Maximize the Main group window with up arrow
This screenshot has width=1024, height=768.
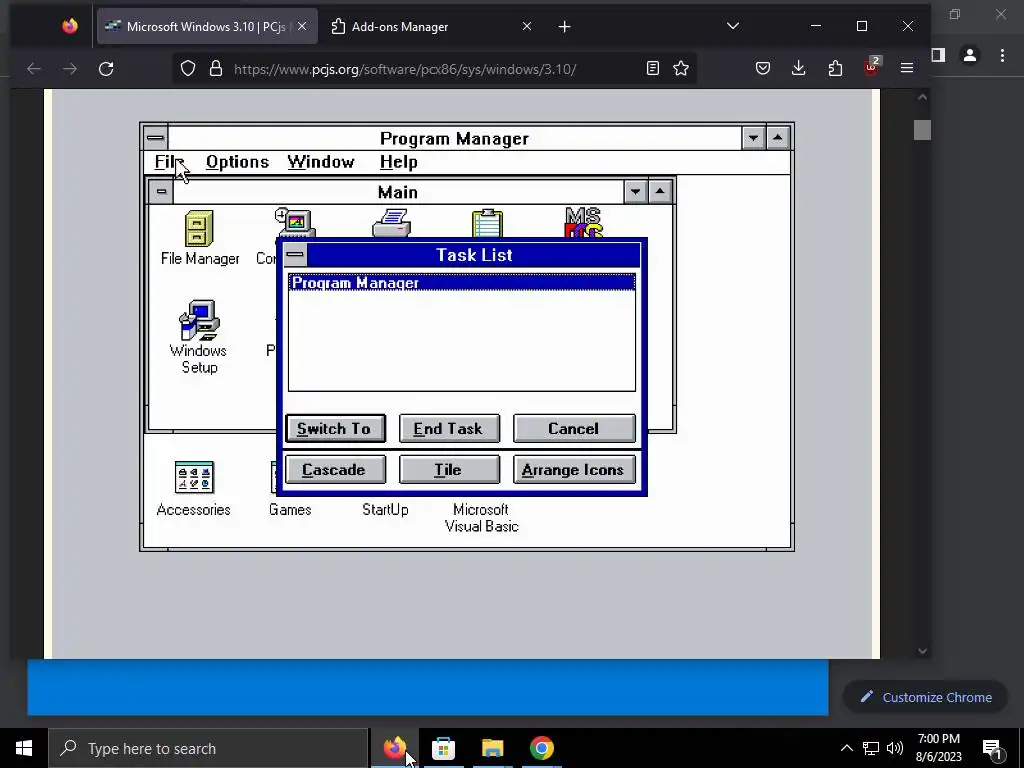coord(660,192)
